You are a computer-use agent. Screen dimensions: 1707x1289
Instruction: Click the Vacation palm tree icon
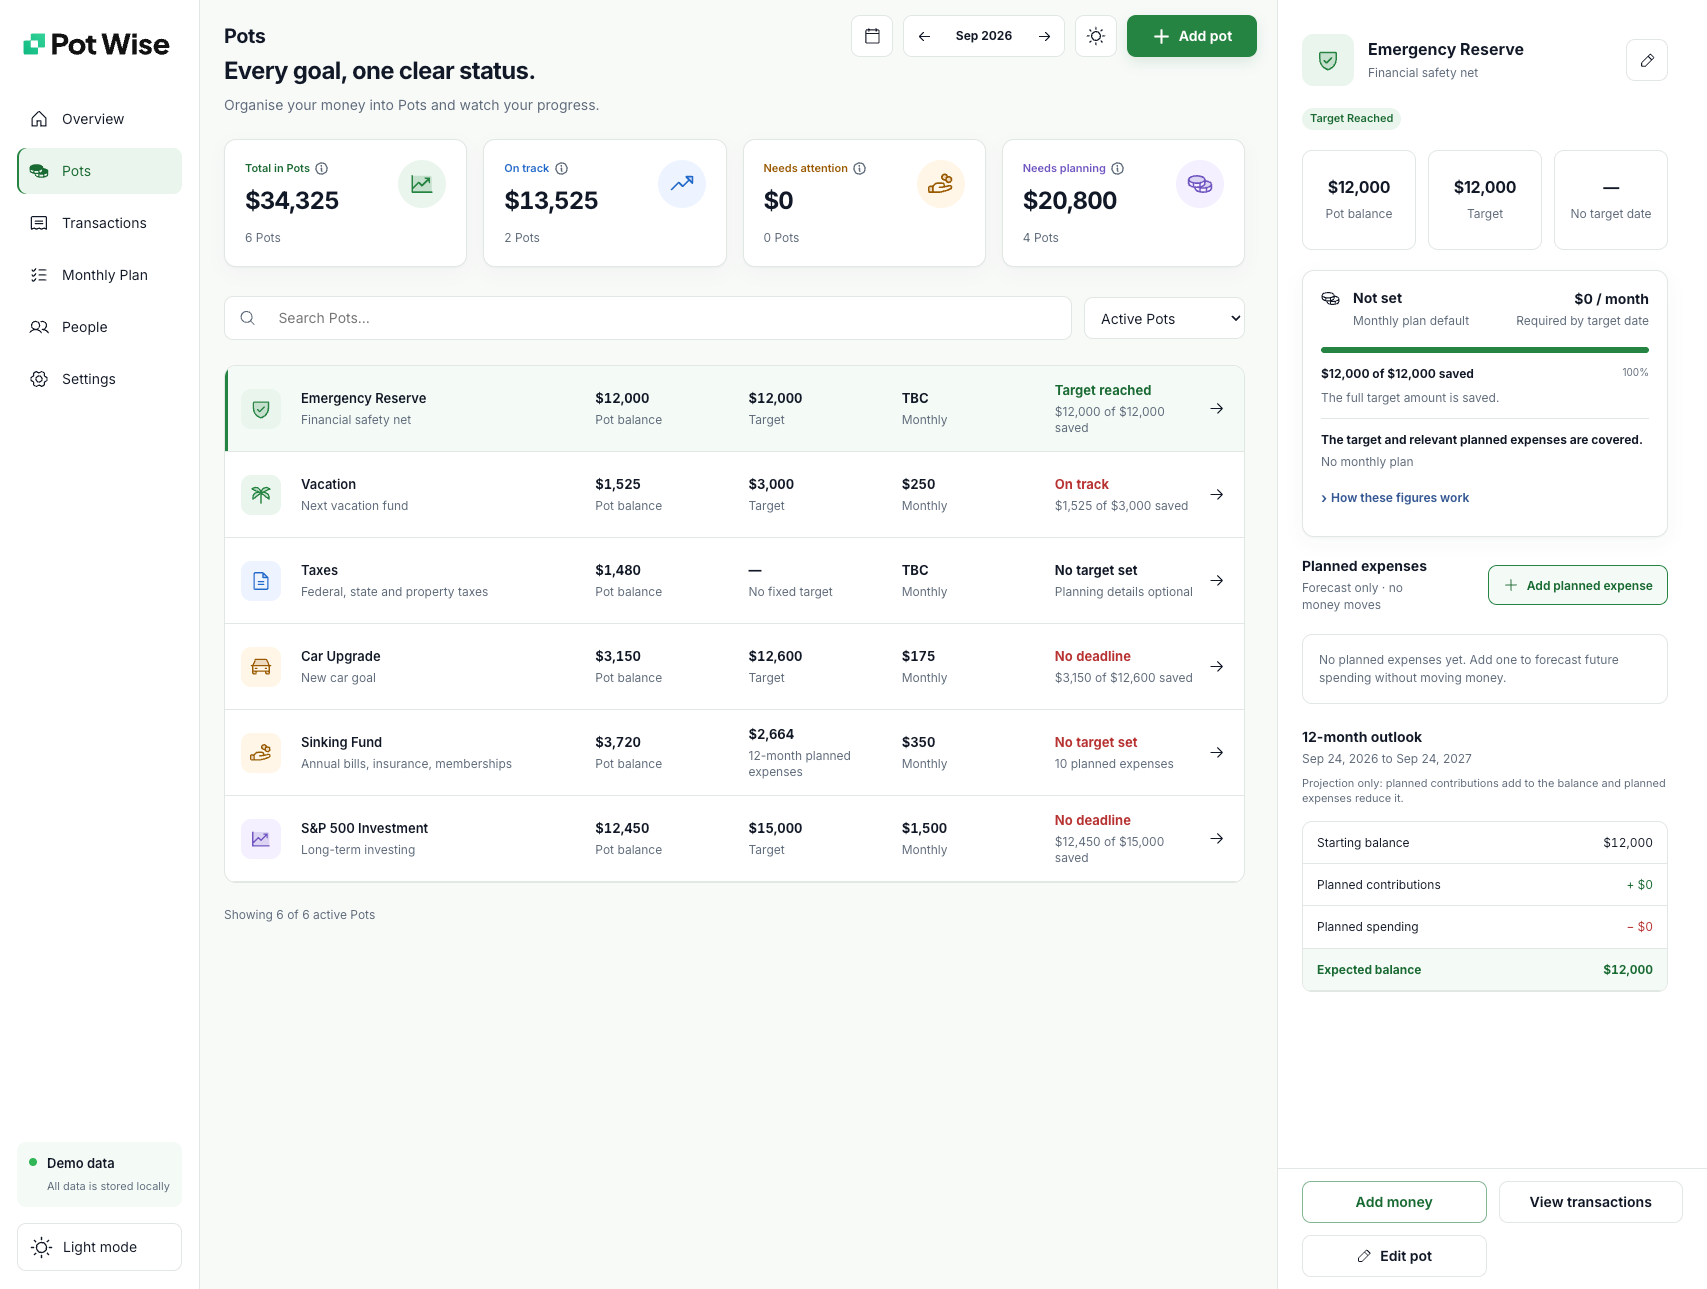click(x=261, y=494)
